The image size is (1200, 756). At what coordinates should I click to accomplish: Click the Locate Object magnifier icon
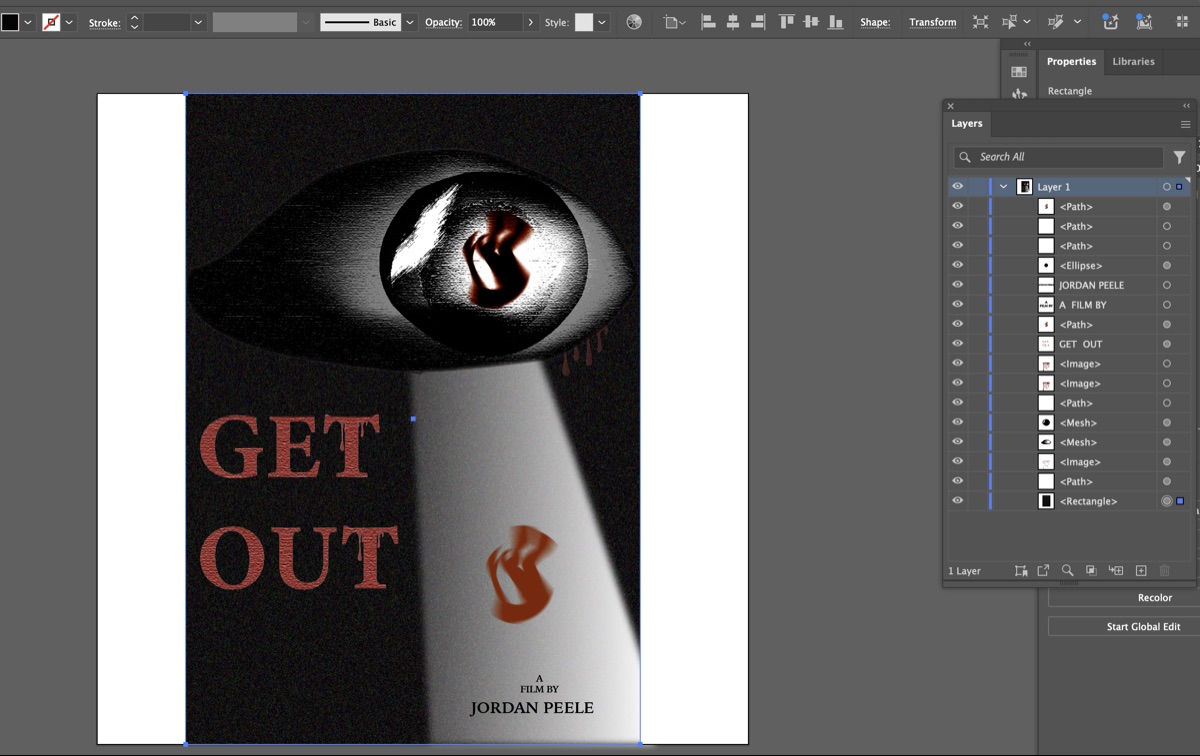(x=1067, y=571)
